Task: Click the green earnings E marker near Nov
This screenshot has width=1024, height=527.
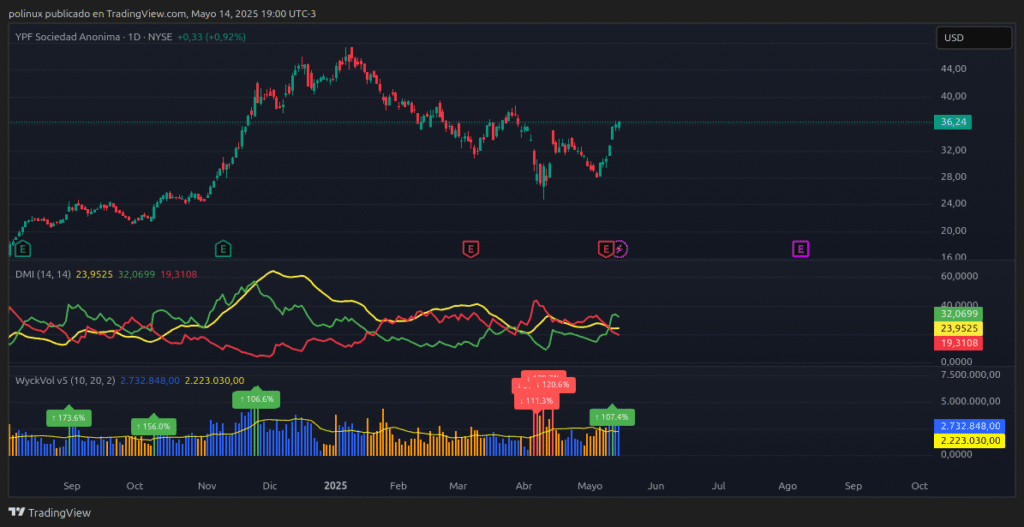Action: [x=223, y=248]
